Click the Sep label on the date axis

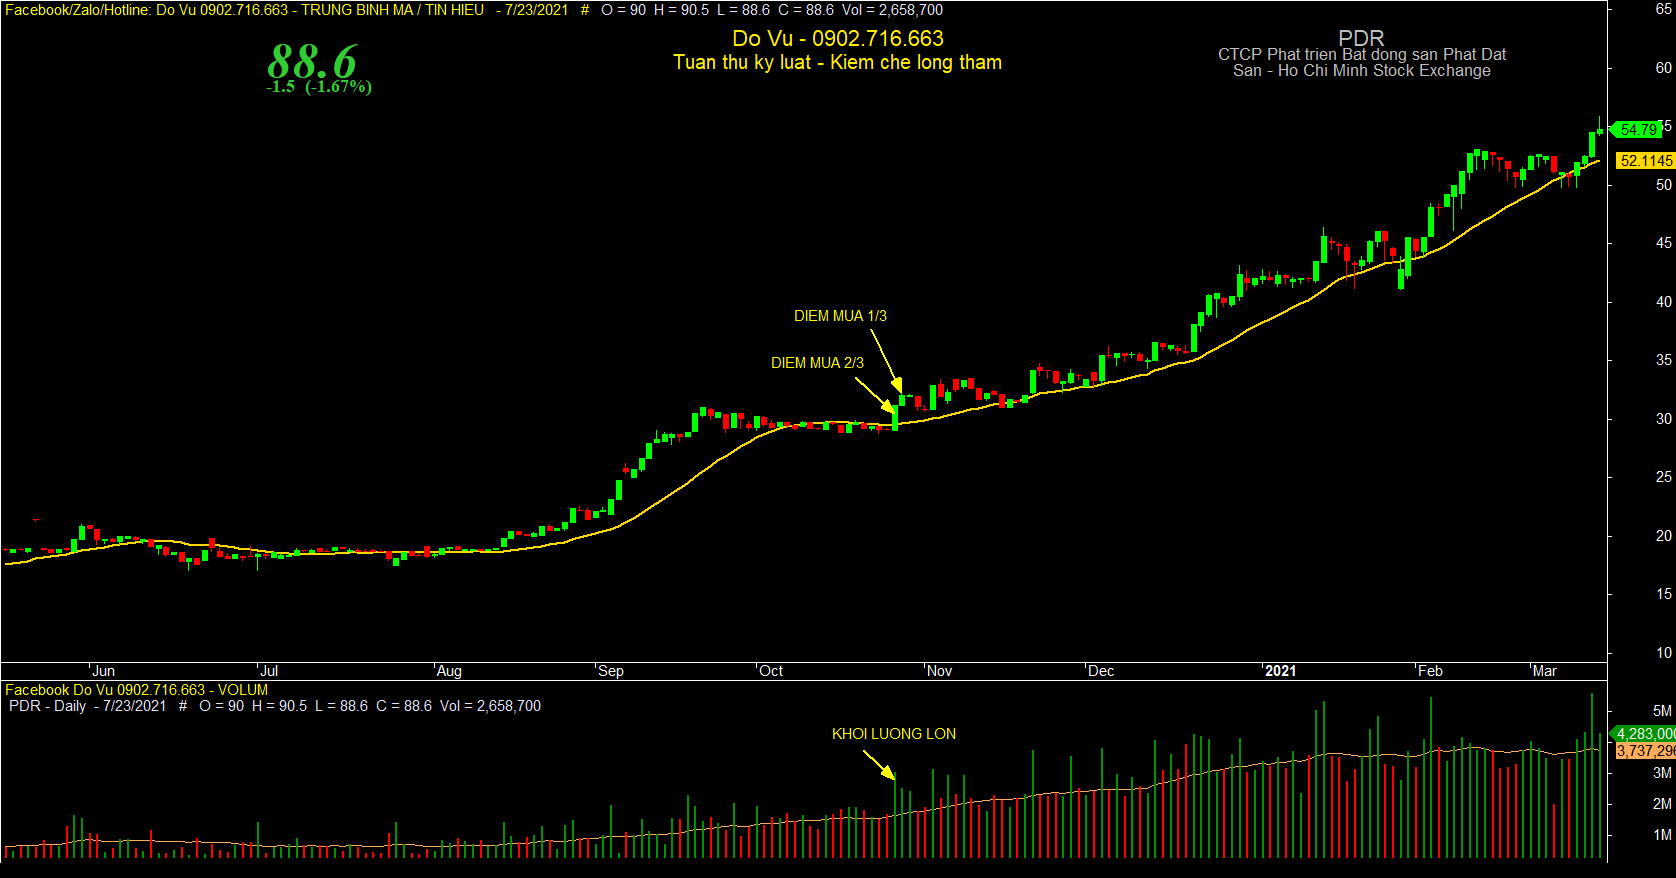[610, 671]
